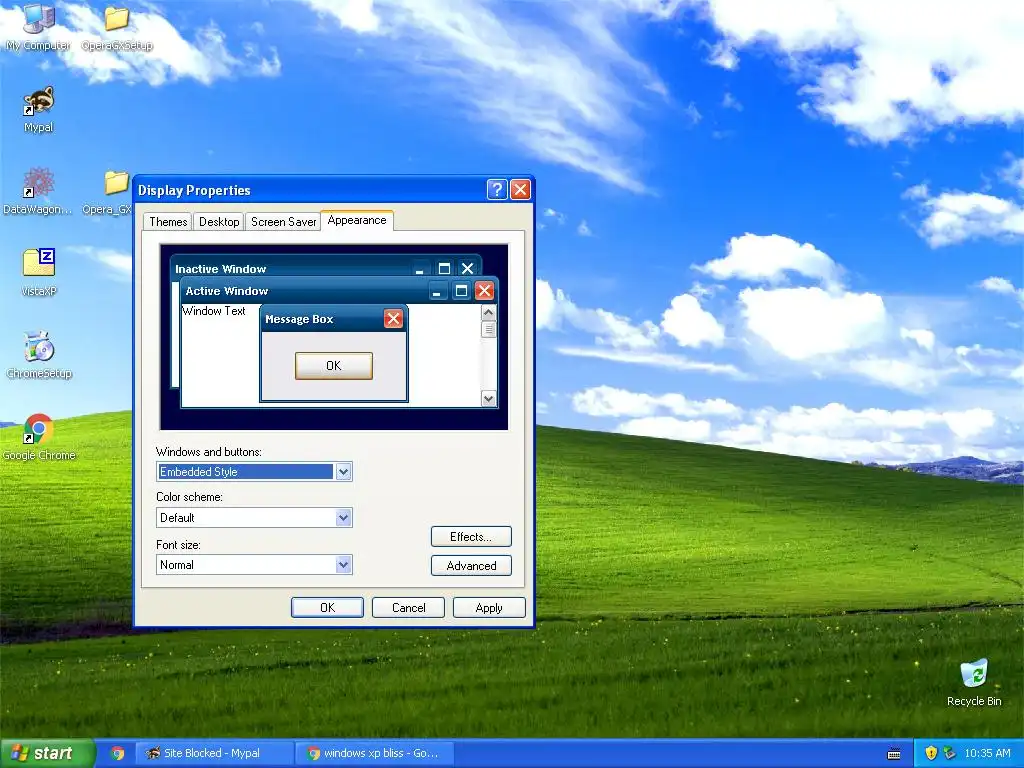Screen dimensions: 1024x768
Task: Switch to Site Blocked - Mypal taskbar window
Action: [x=213, y=753]
